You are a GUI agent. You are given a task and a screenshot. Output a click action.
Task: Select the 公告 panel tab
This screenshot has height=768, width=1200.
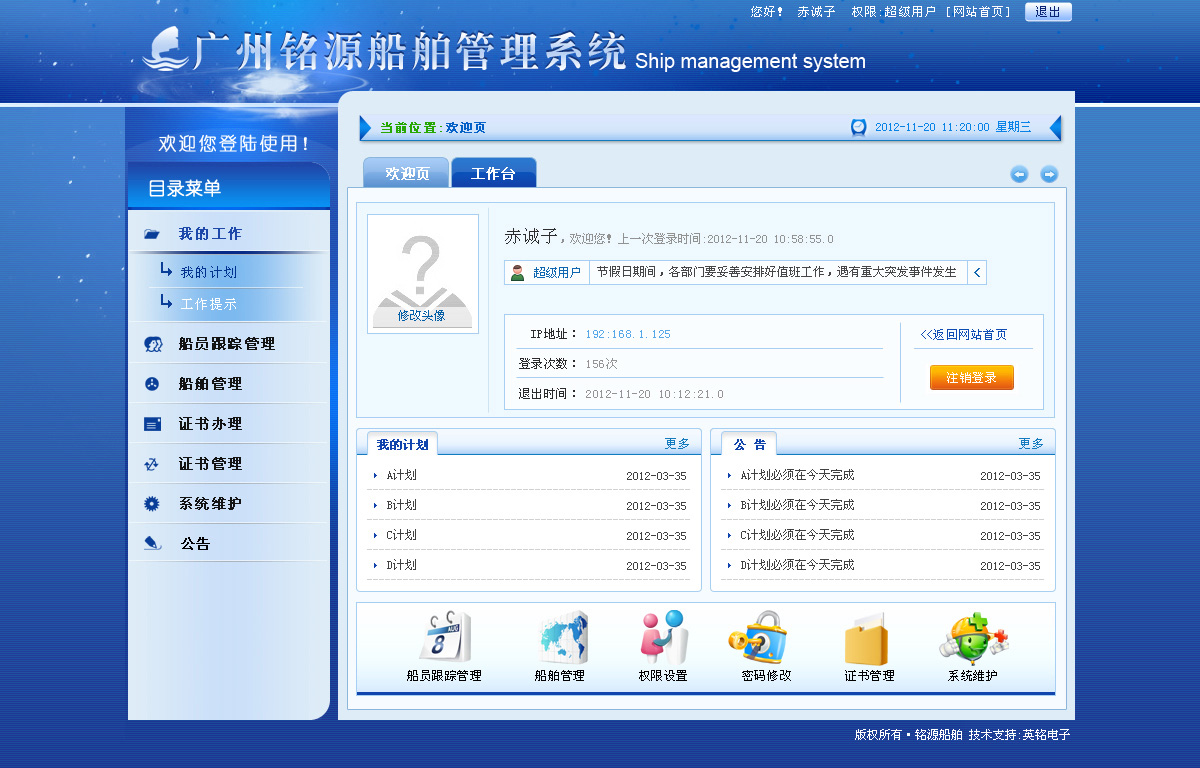pos(749,444)
